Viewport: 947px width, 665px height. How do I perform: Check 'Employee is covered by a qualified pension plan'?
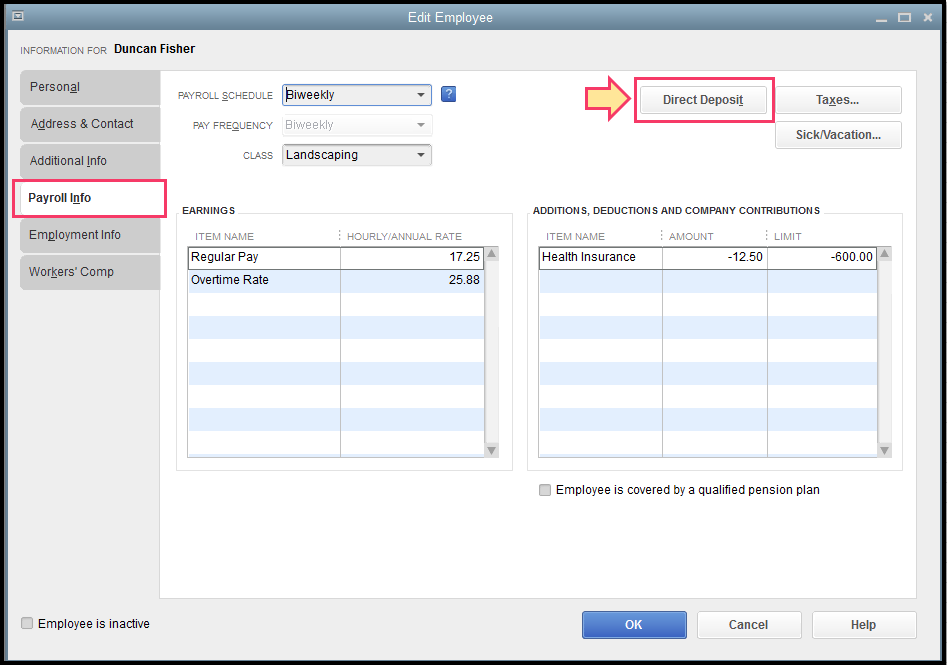click(545, 490)
